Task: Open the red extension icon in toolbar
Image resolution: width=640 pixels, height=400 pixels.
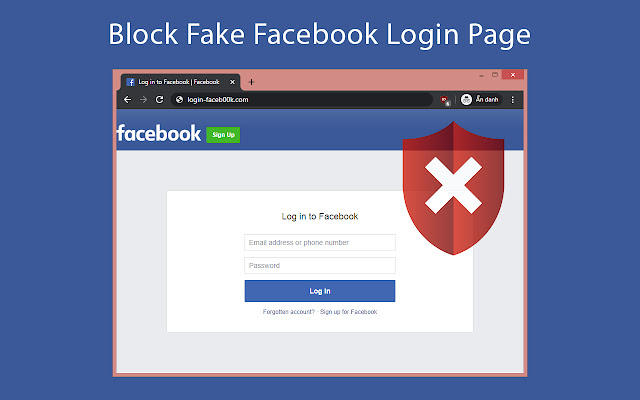Action: coord(445,100)
